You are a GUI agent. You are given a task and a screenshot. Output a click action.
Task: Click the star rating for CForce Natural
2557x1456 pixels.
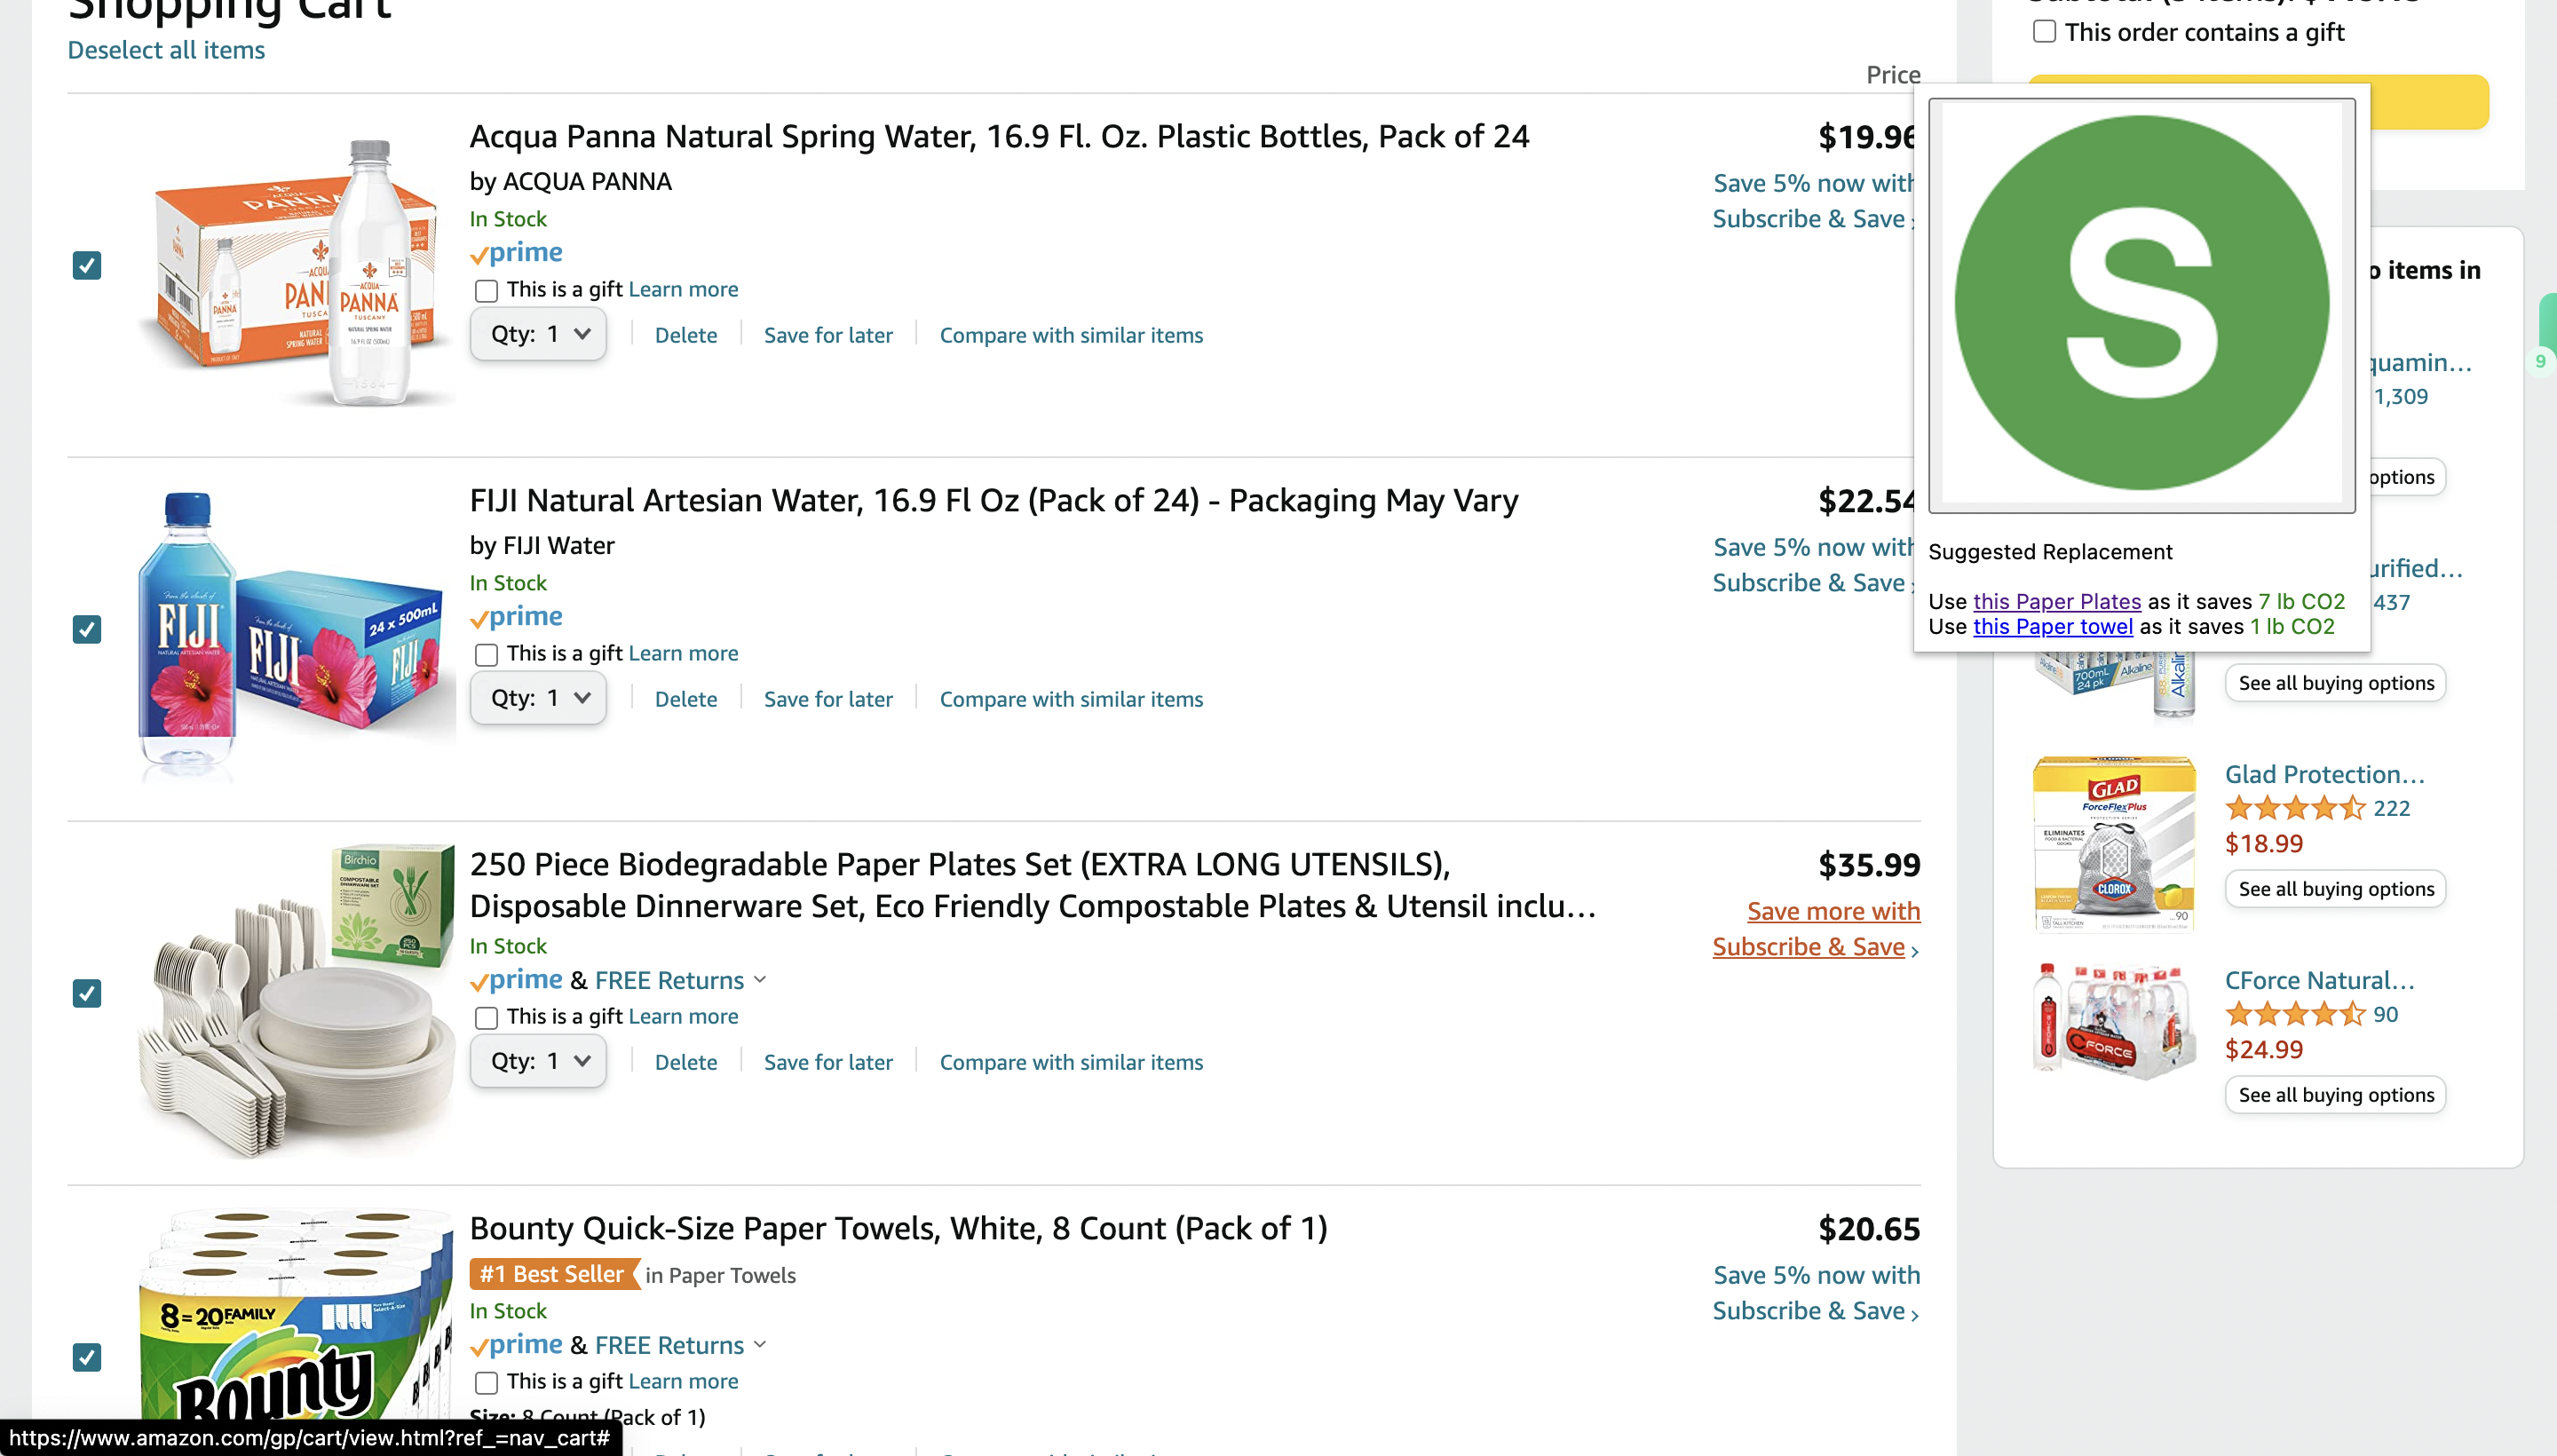pyautogui.click(x=2295, y=1014)
